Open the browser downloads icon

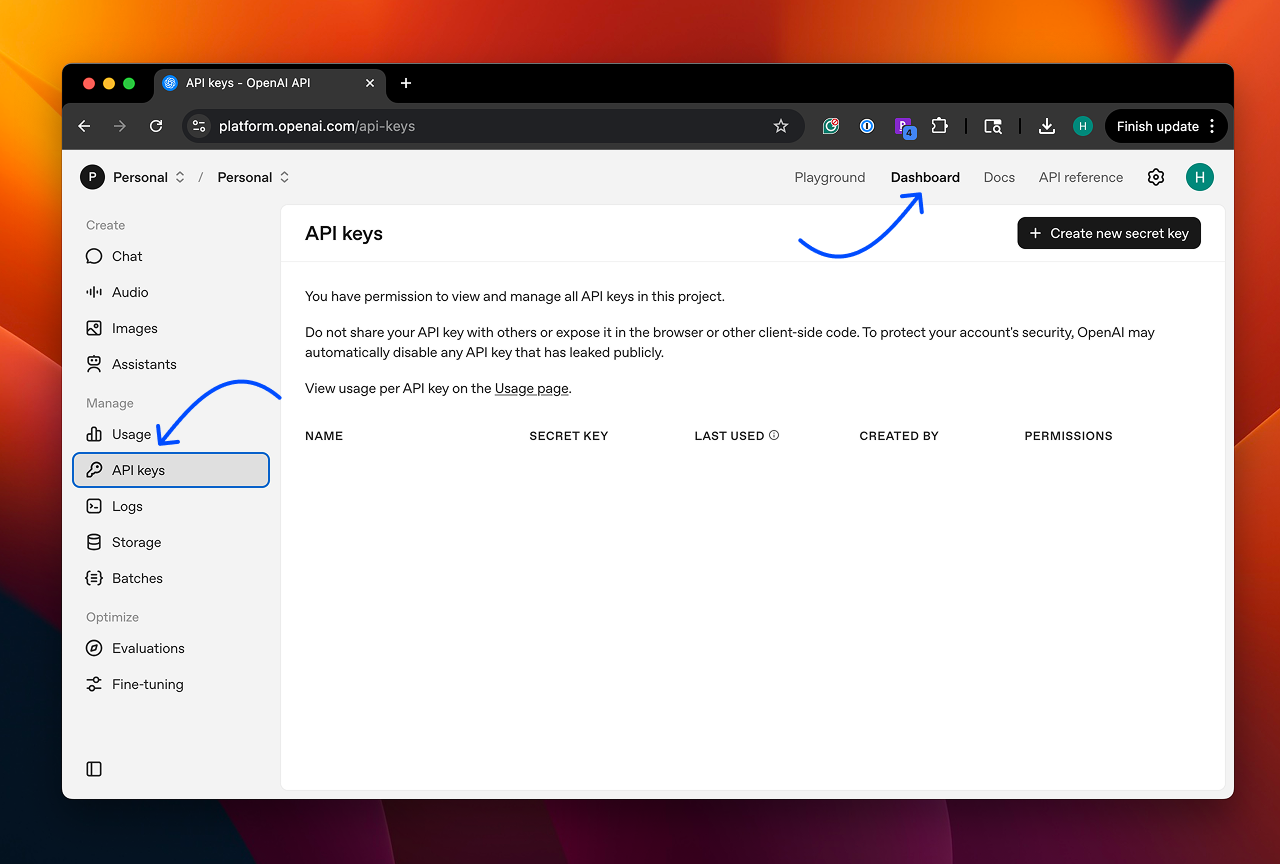click(x=1047, y=126)
